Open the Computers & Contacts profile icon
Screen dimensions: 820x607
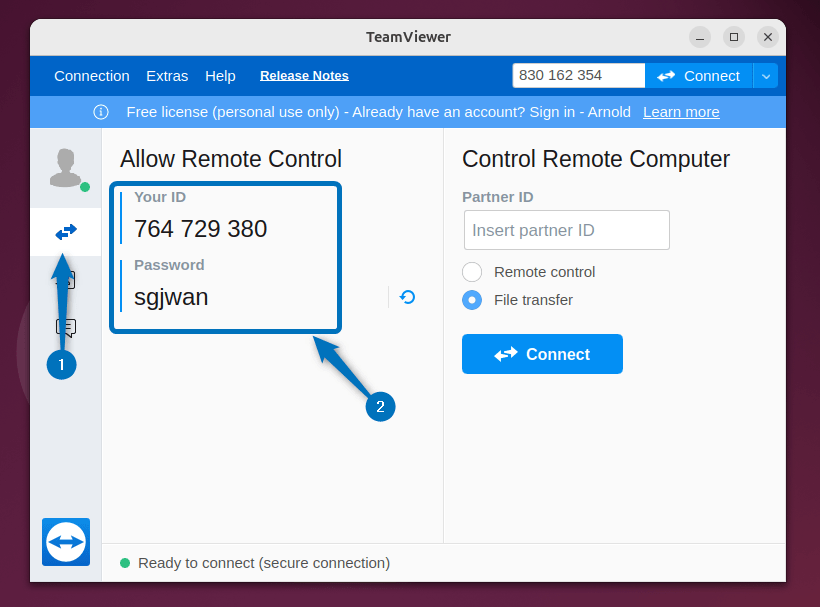(65, 166)
